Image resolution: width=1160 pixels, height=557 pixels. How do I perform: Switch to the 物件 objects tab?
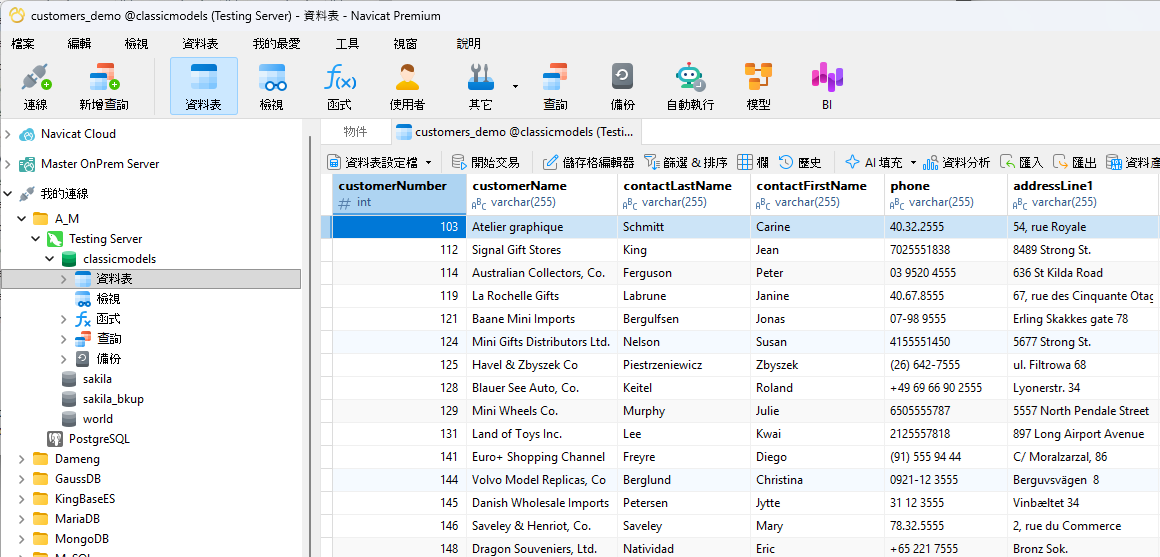(x=355, y=132)
